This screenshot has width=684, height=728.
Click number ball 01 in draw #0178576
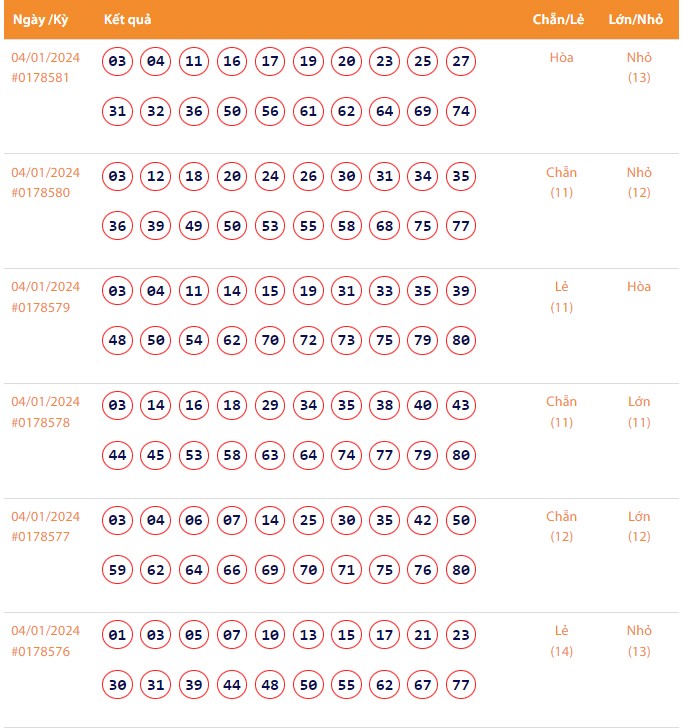coord(118,636)
